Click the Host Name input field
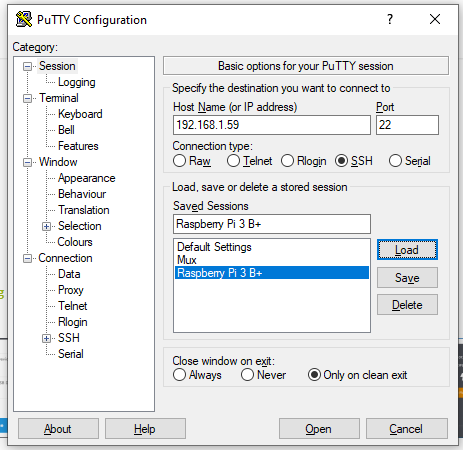 pos(272,125)
